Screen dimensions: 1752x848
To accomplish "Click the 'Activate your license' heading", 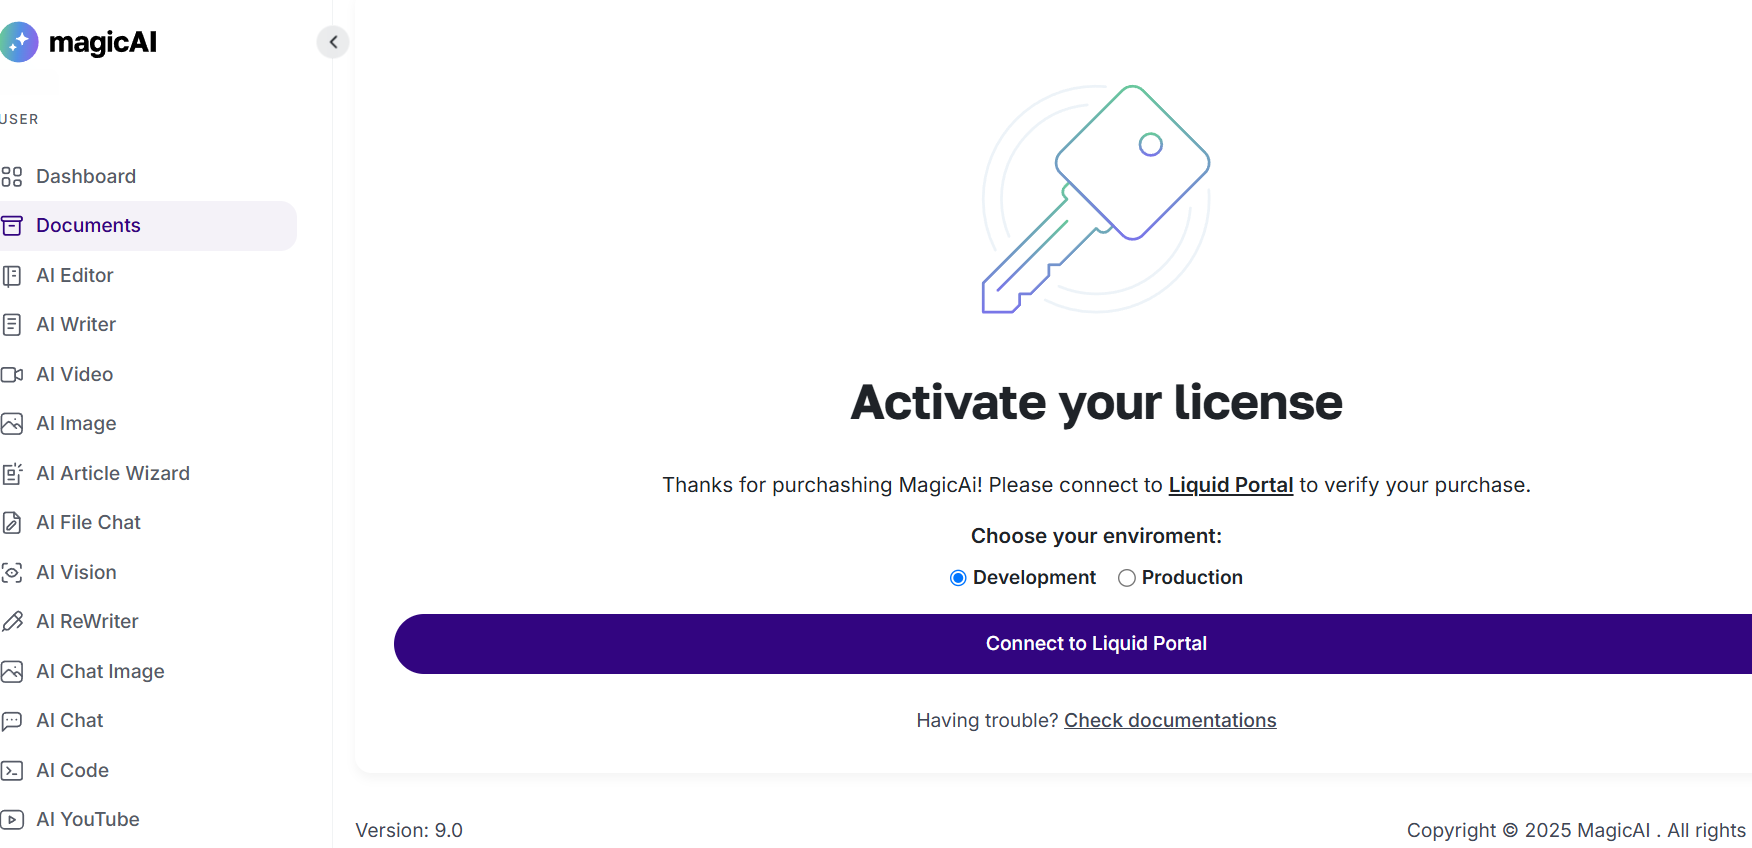I will pyautogui.click(x=1096, y=403).
